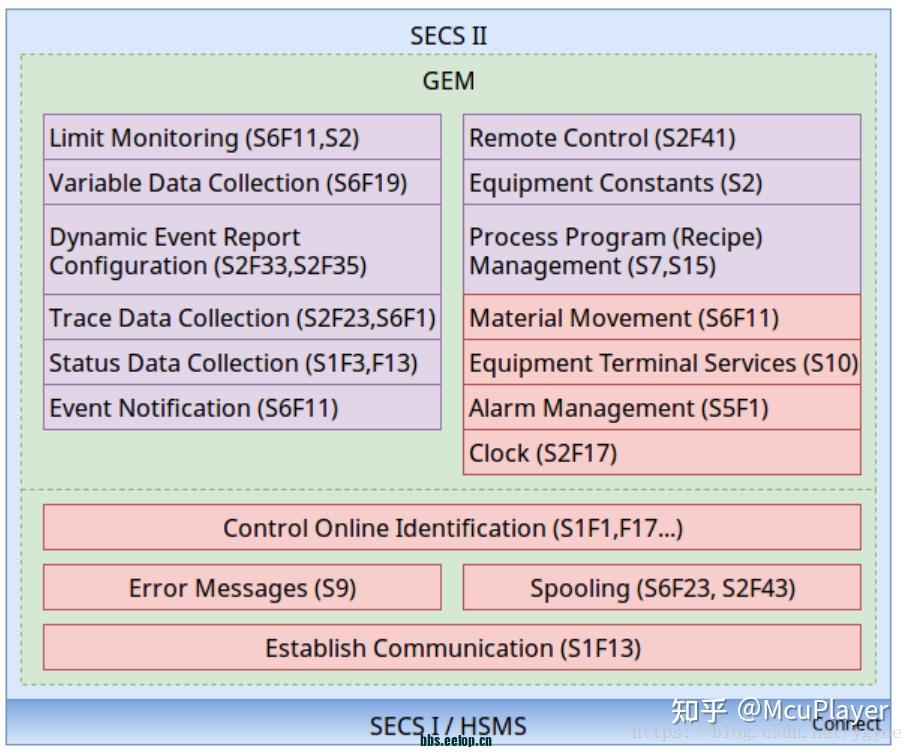Click the Establish Communication (S1F13) bar

coord(452,648)
